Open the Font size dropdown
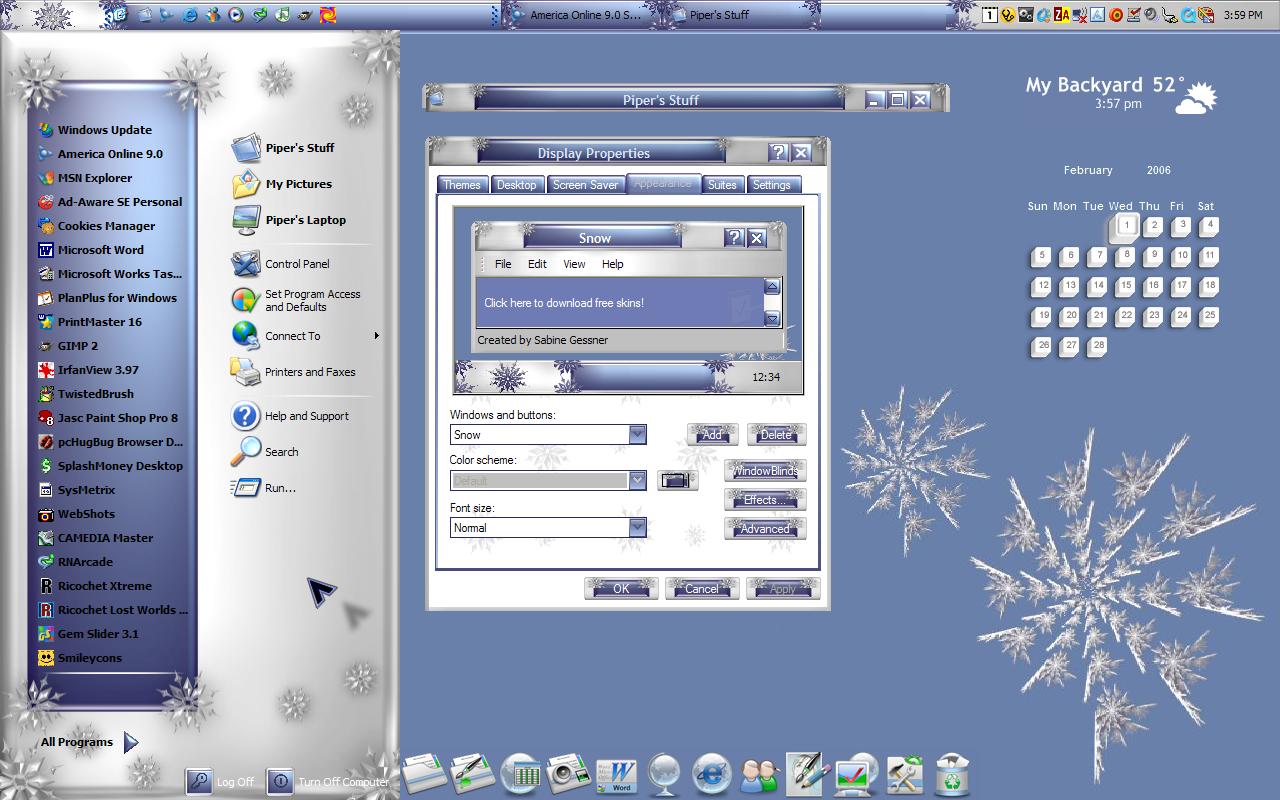Screen dimensions: 1280x800 click(637, 528)
